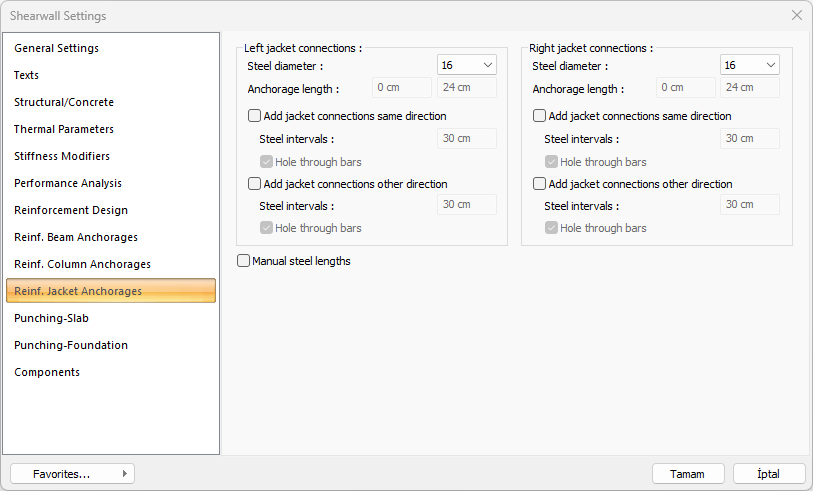813x491 pixels.
Task: Open the Favorites menu button
Action: click(72, 474)
